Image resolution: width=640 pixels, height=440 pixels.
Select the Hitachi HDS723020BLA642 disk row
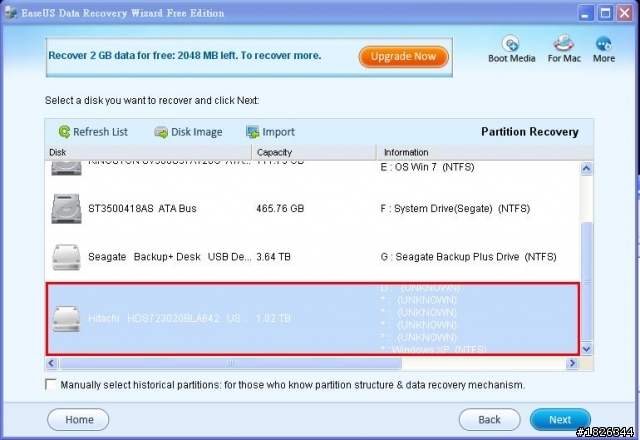pos(312,319)
